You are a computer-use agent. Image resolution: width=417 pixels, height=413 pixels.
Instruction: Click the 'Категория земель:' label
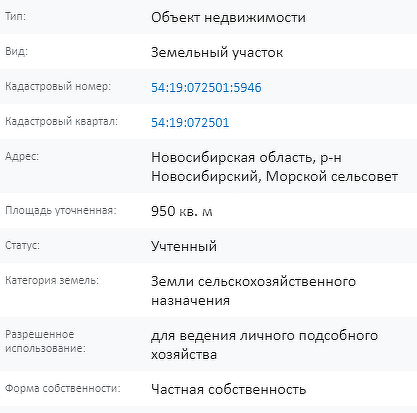52,280
